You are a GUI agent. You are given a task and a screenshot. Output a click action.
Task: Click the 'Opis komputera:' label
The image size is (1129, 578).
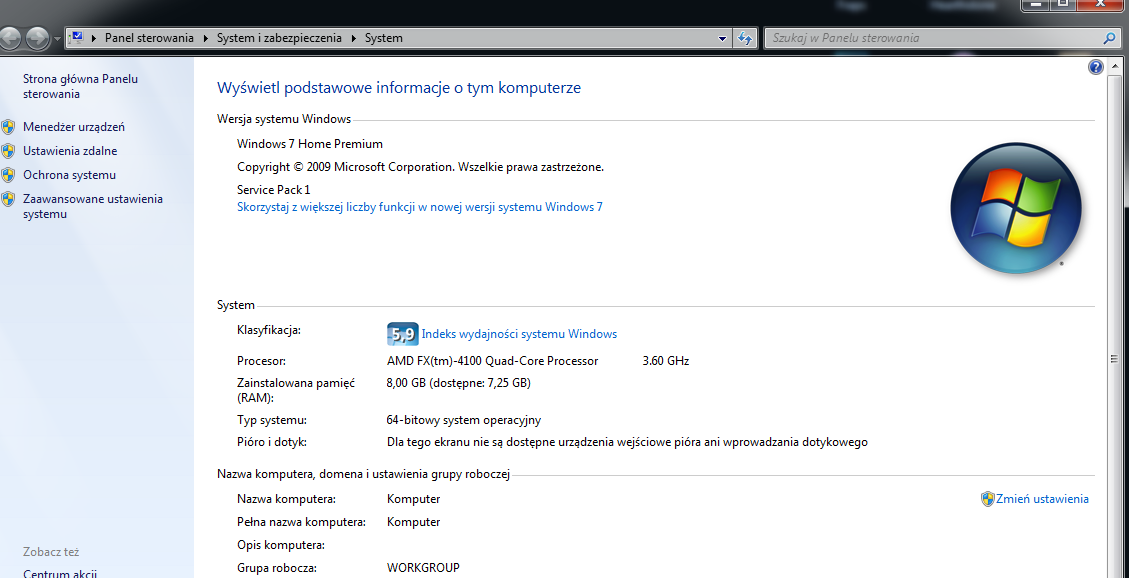point(281,544)
